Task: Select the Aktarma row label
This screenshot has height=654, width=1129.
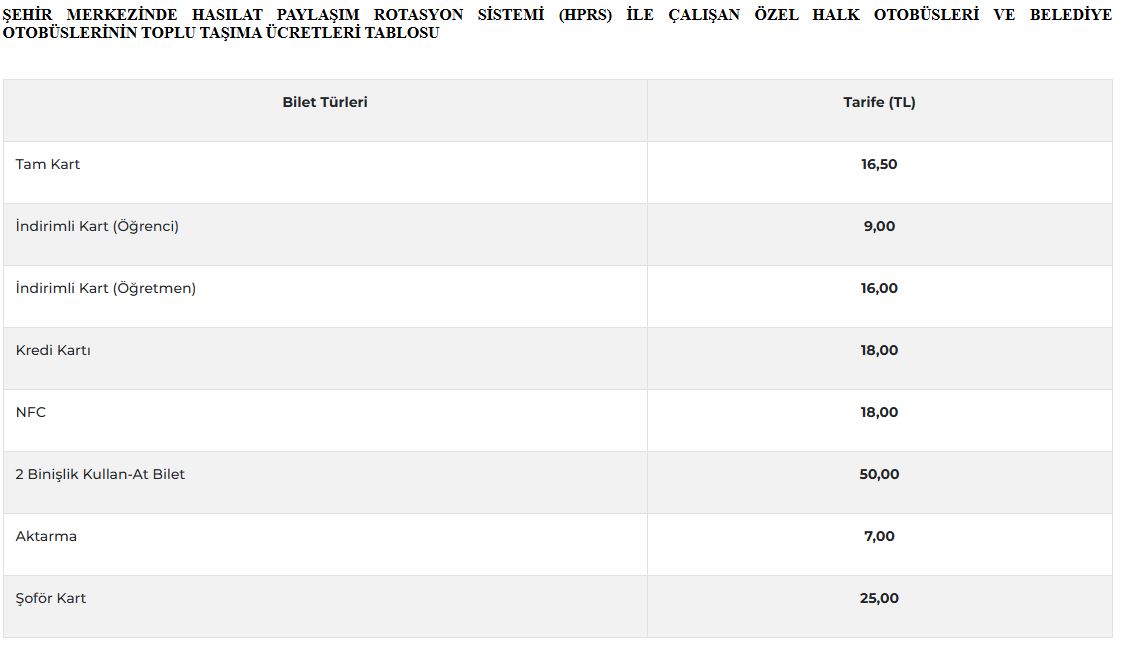Action: pos(46,536)
